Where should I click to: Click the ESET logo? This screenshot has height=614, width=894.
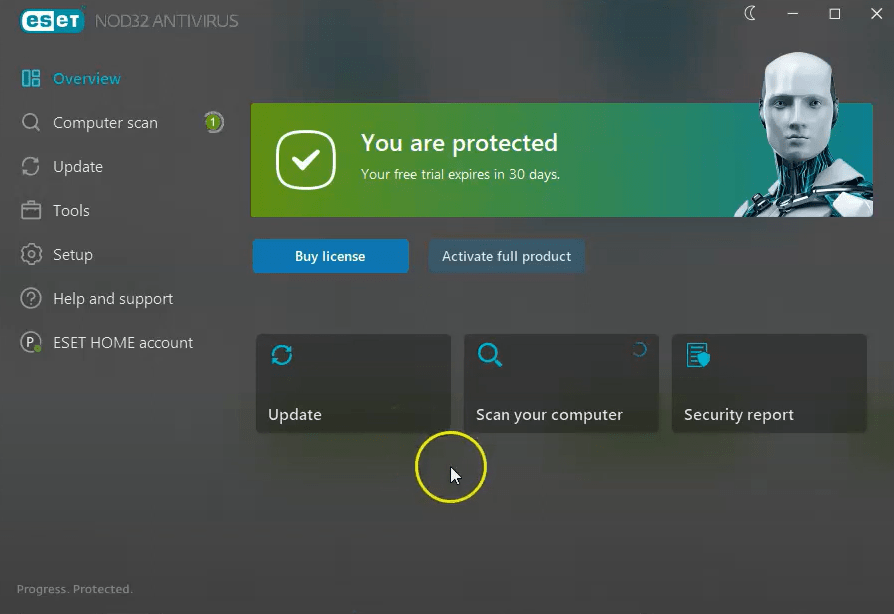pos(52,20)
